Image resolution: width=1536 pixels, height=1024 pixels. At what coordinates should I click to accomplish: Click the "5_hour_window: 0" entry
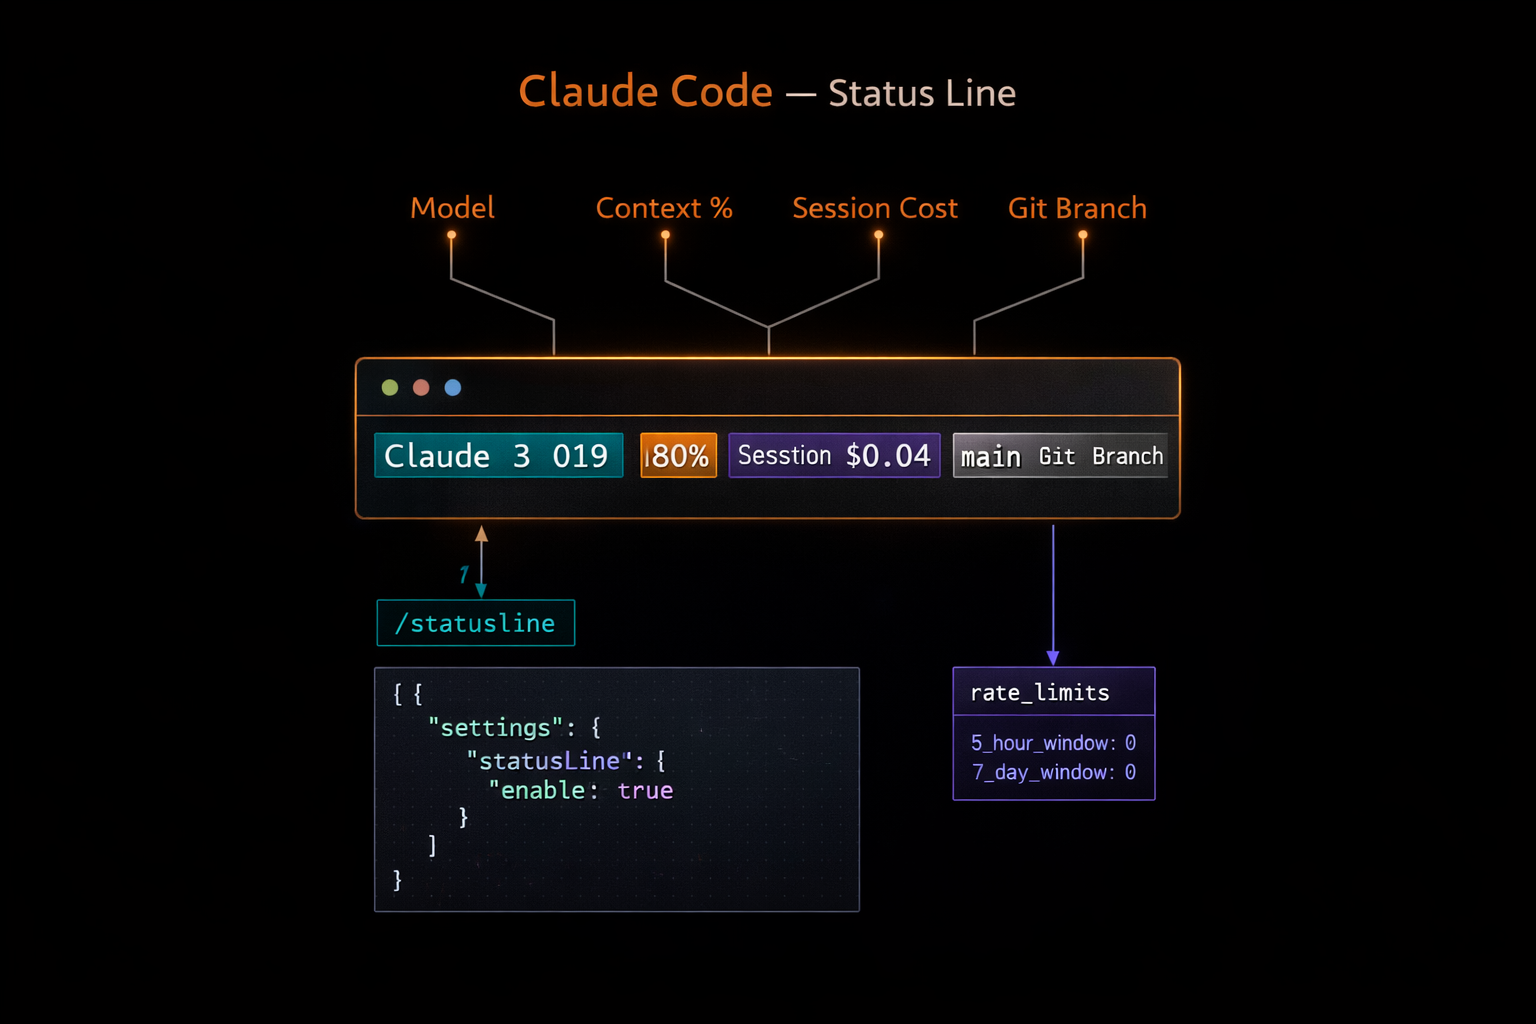pos(1053,743)
